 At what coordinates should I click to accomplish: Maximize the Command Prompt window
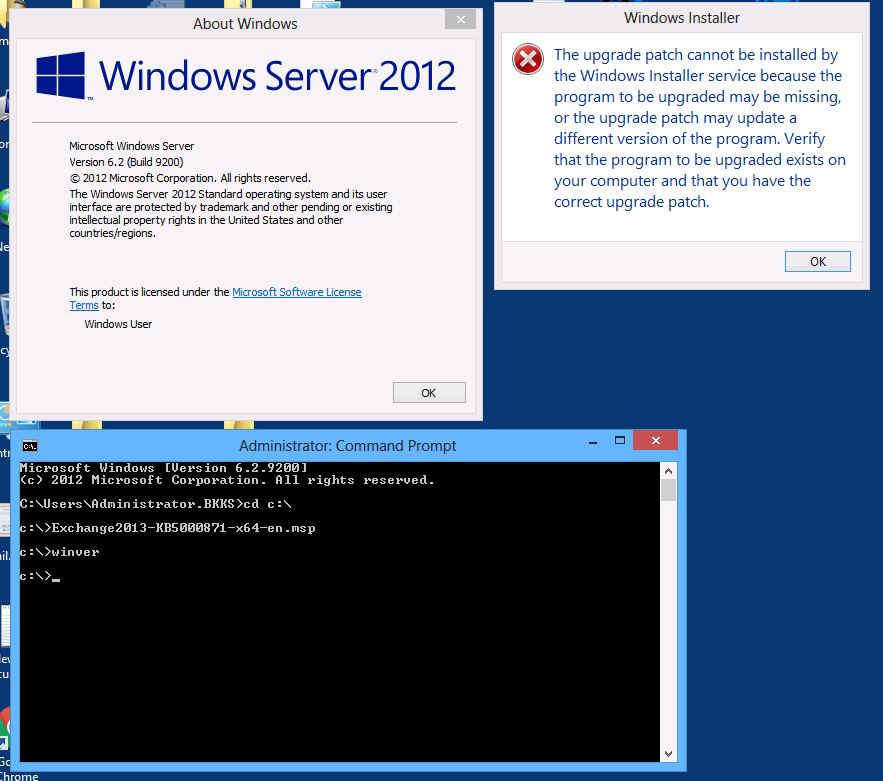619,440
